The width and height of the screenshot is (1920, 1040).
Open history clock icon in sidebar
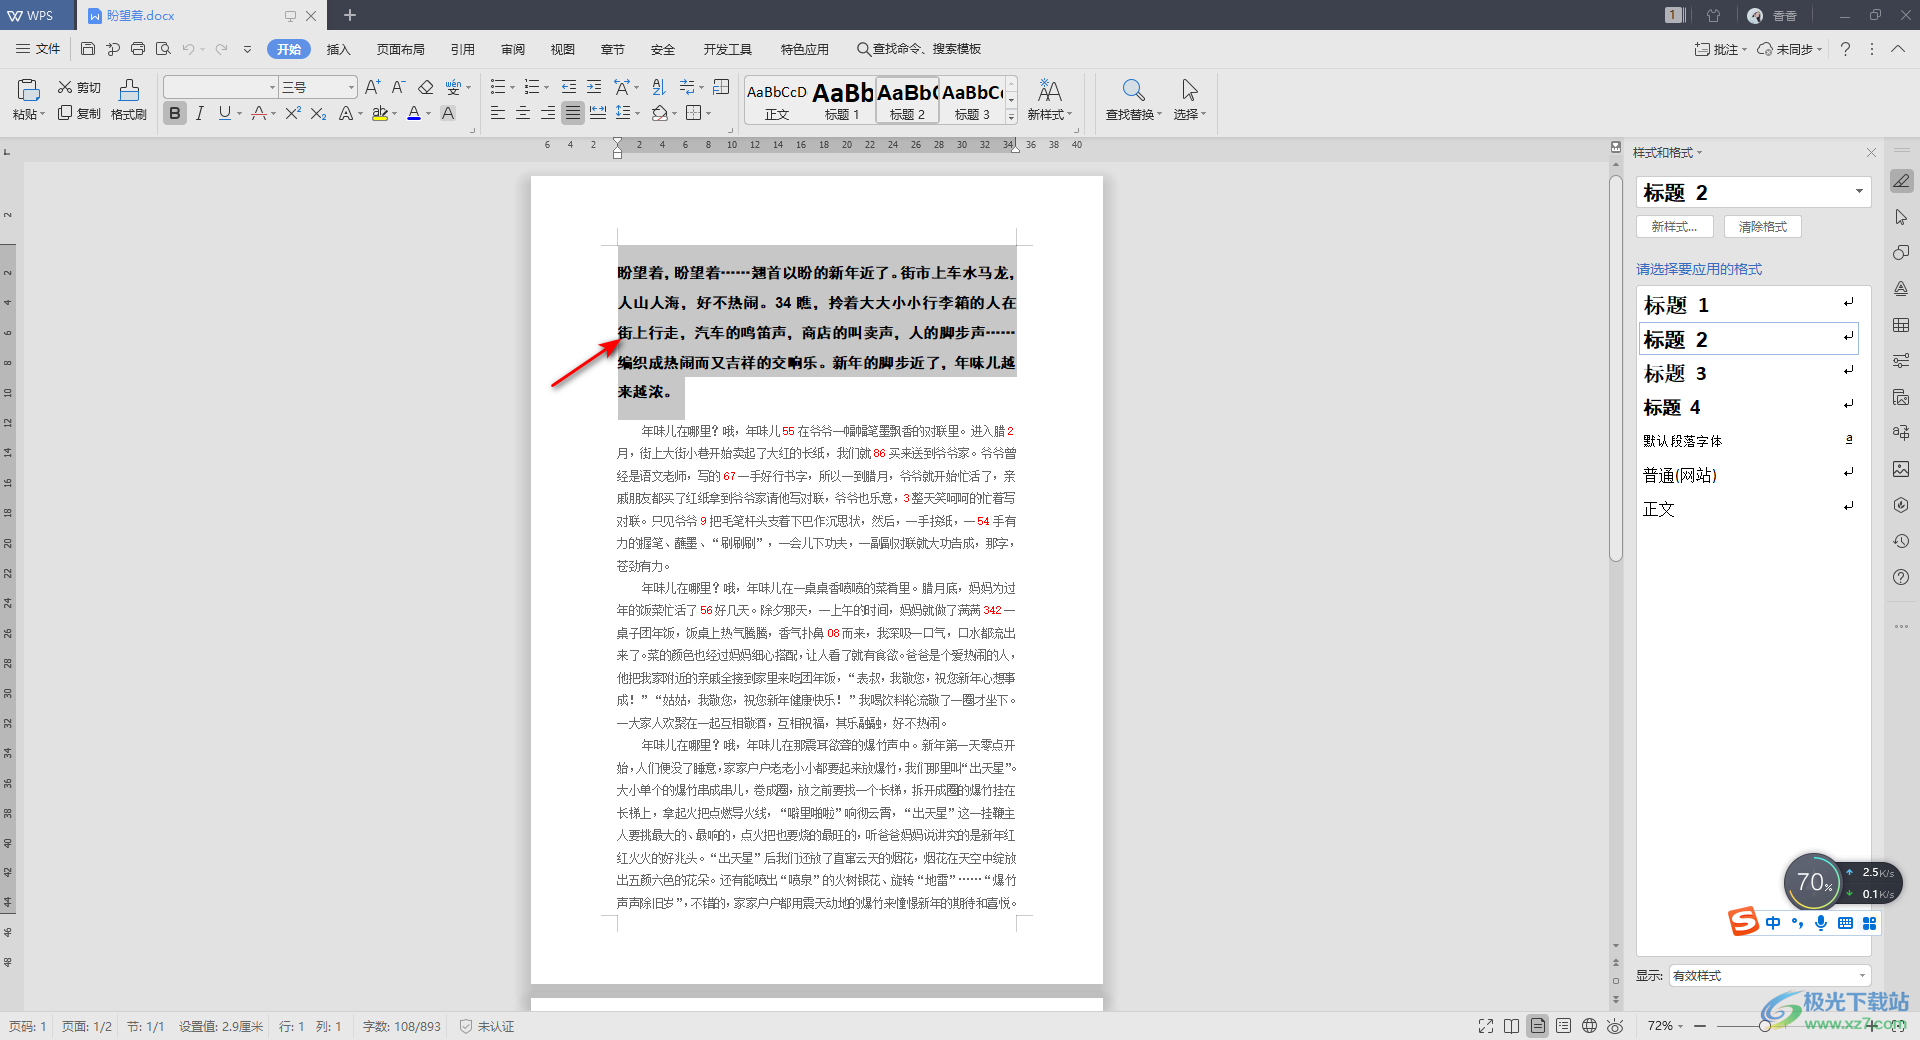pos(1901,541)
